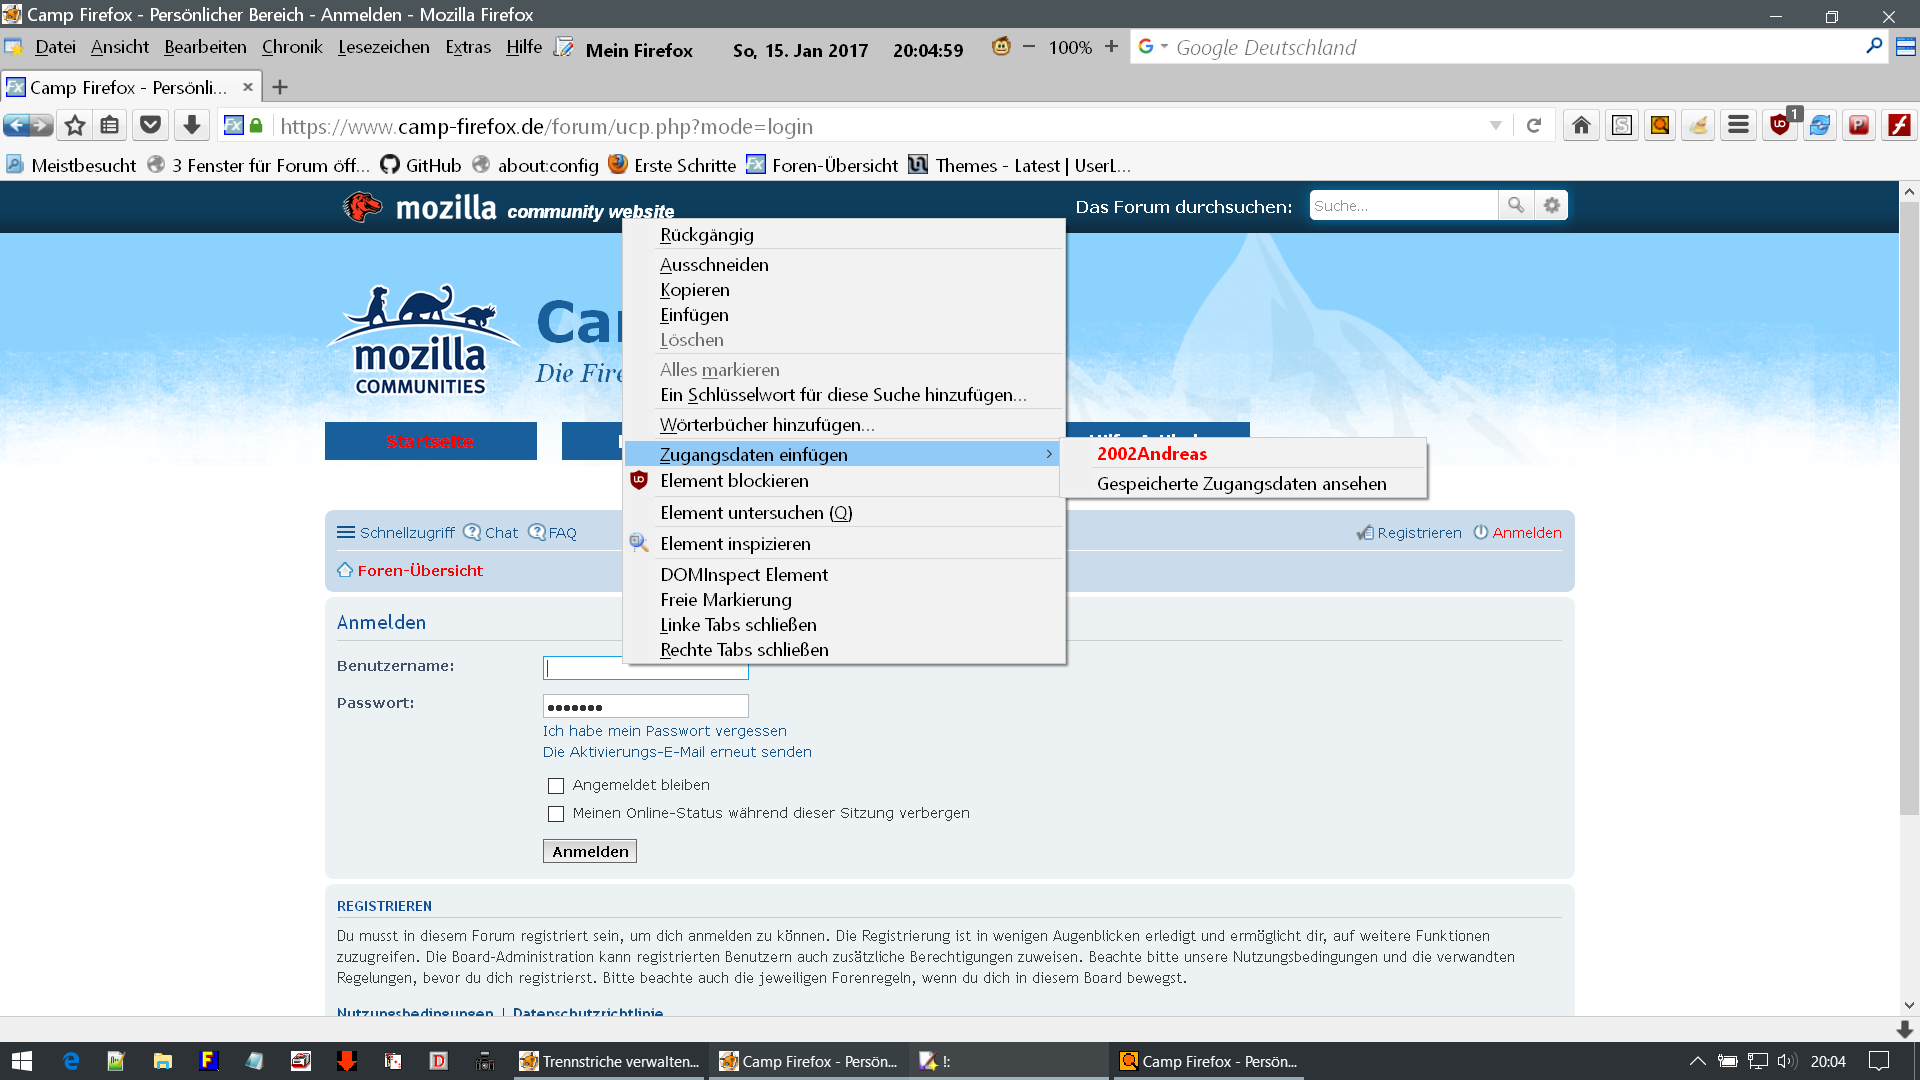Expand the URL bar history dropdown

pos(1496,126)
